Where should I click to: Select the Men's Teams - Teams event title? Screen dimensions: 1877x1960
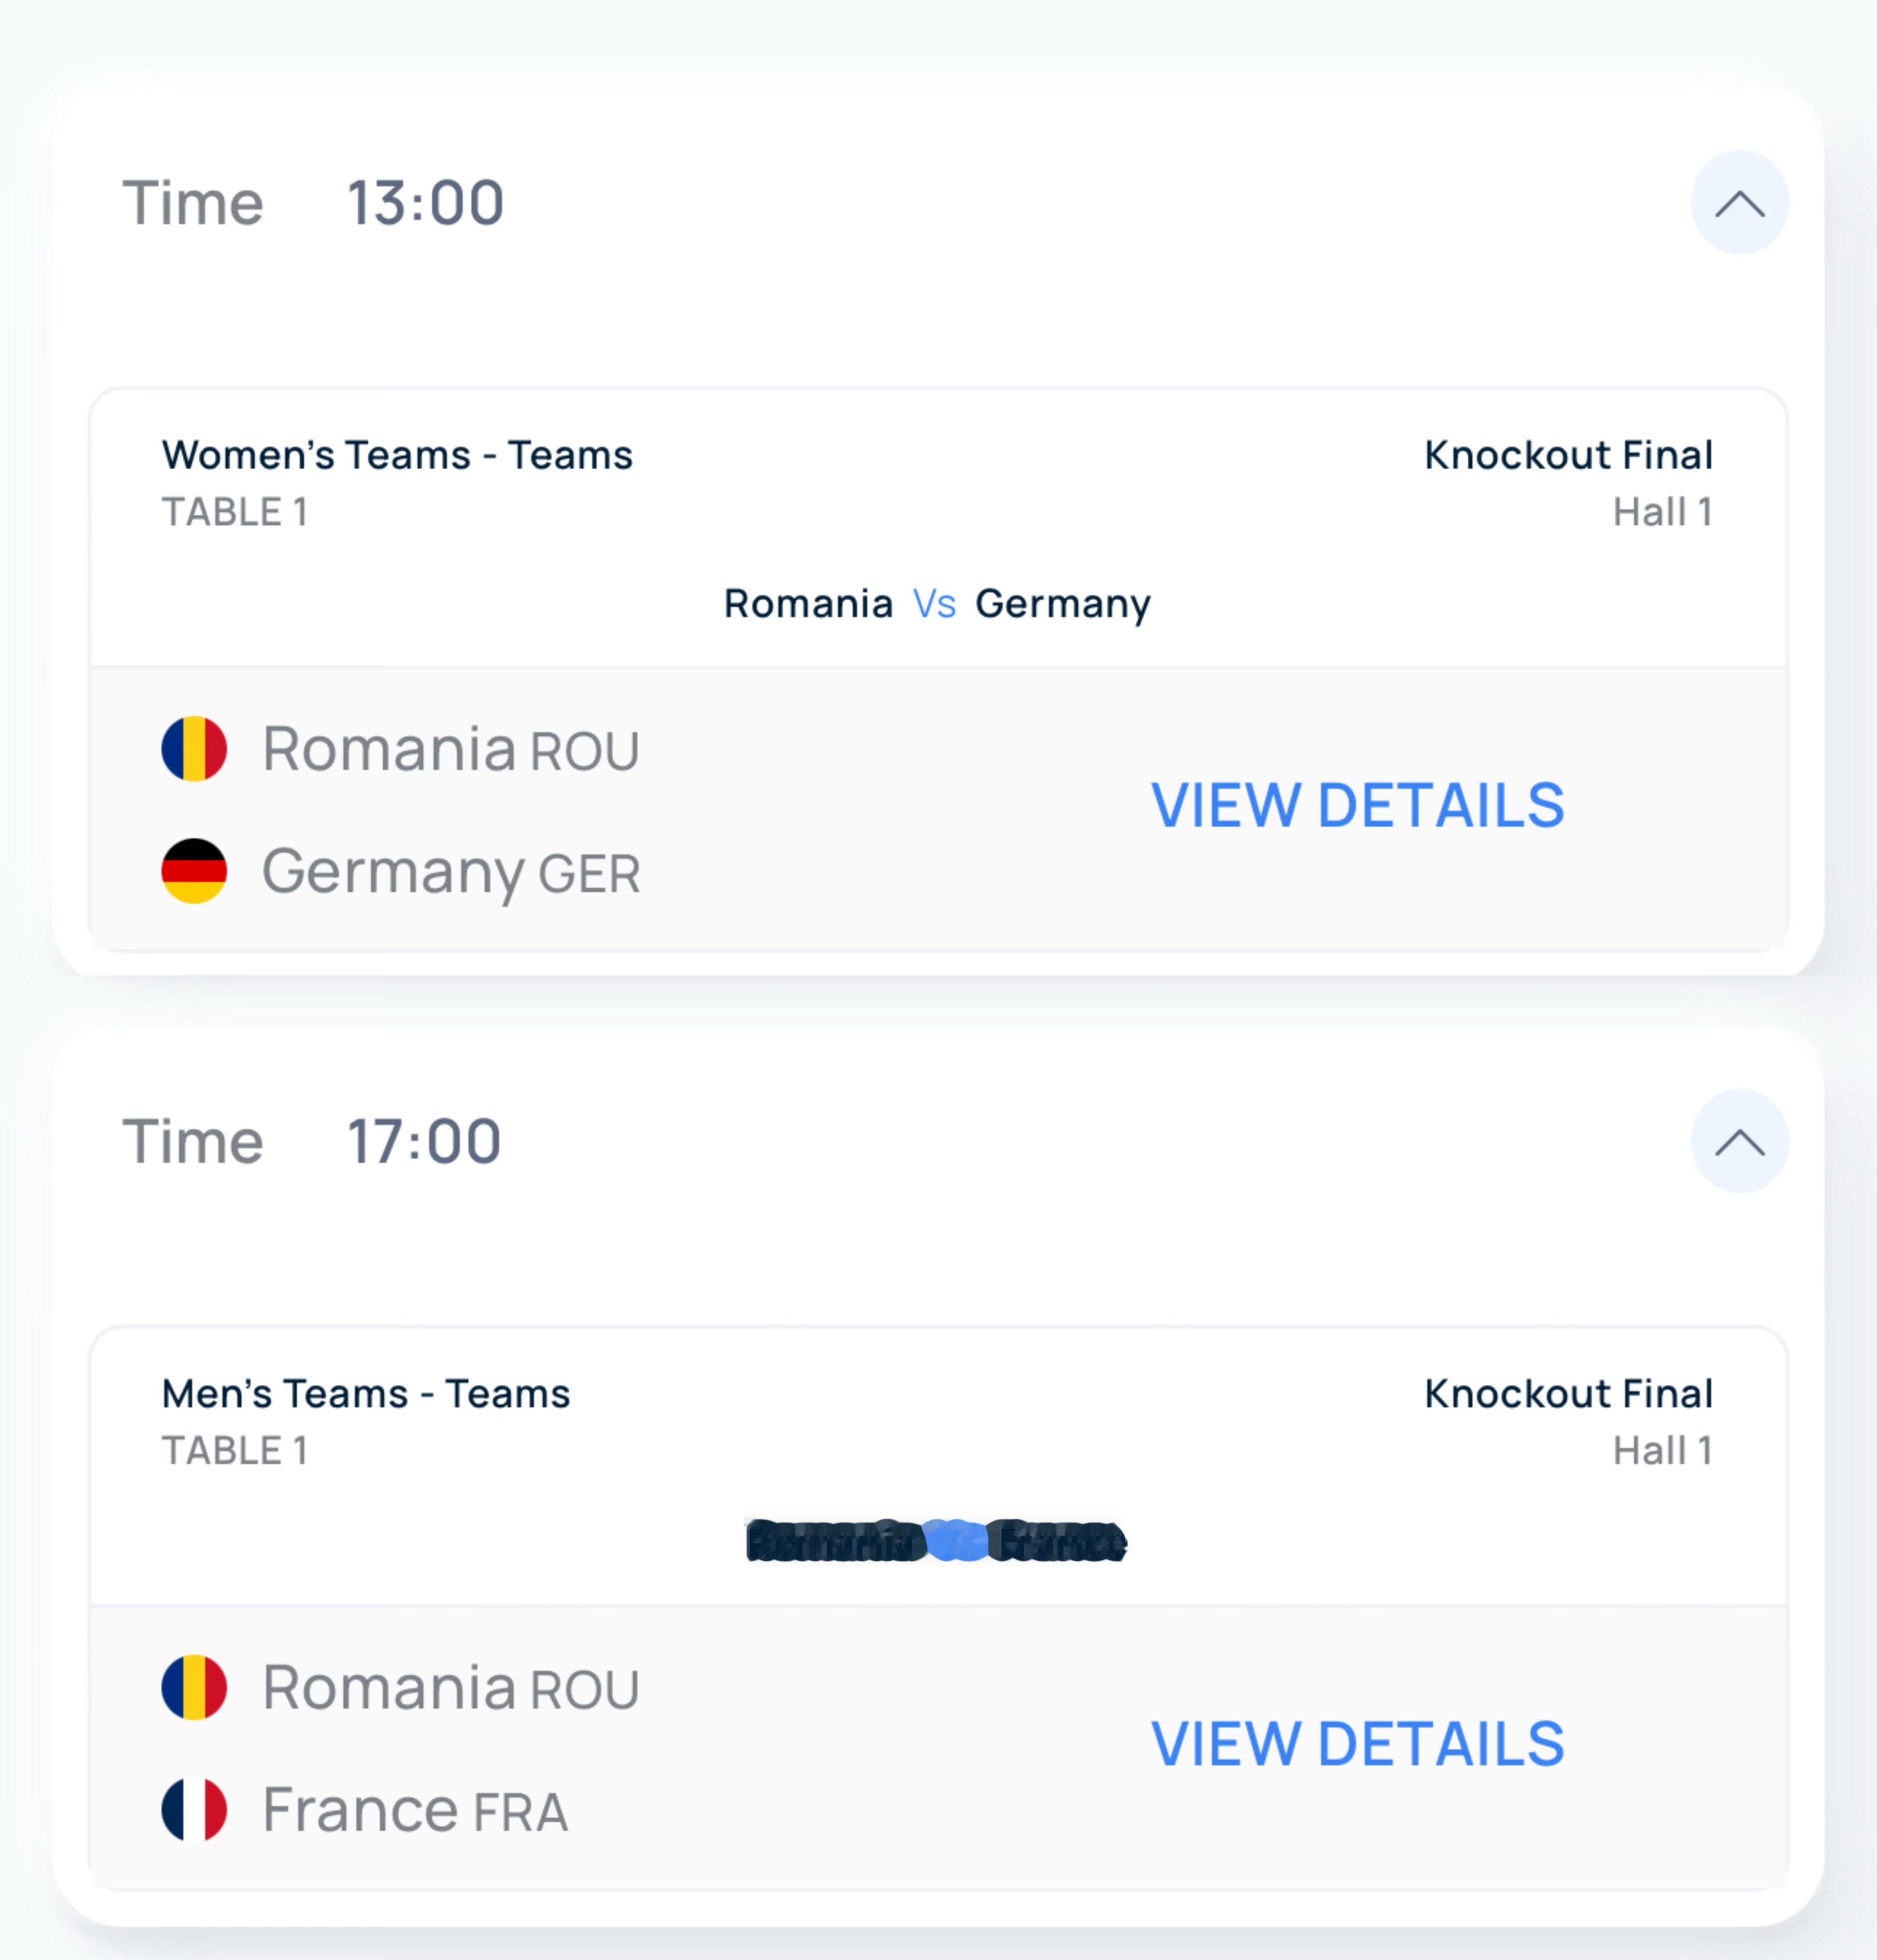tap(366, 1394)
